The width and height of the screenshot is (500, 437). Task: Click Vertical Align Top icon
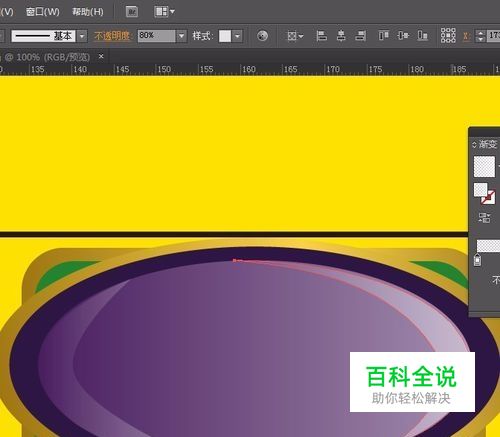[383, 36]
